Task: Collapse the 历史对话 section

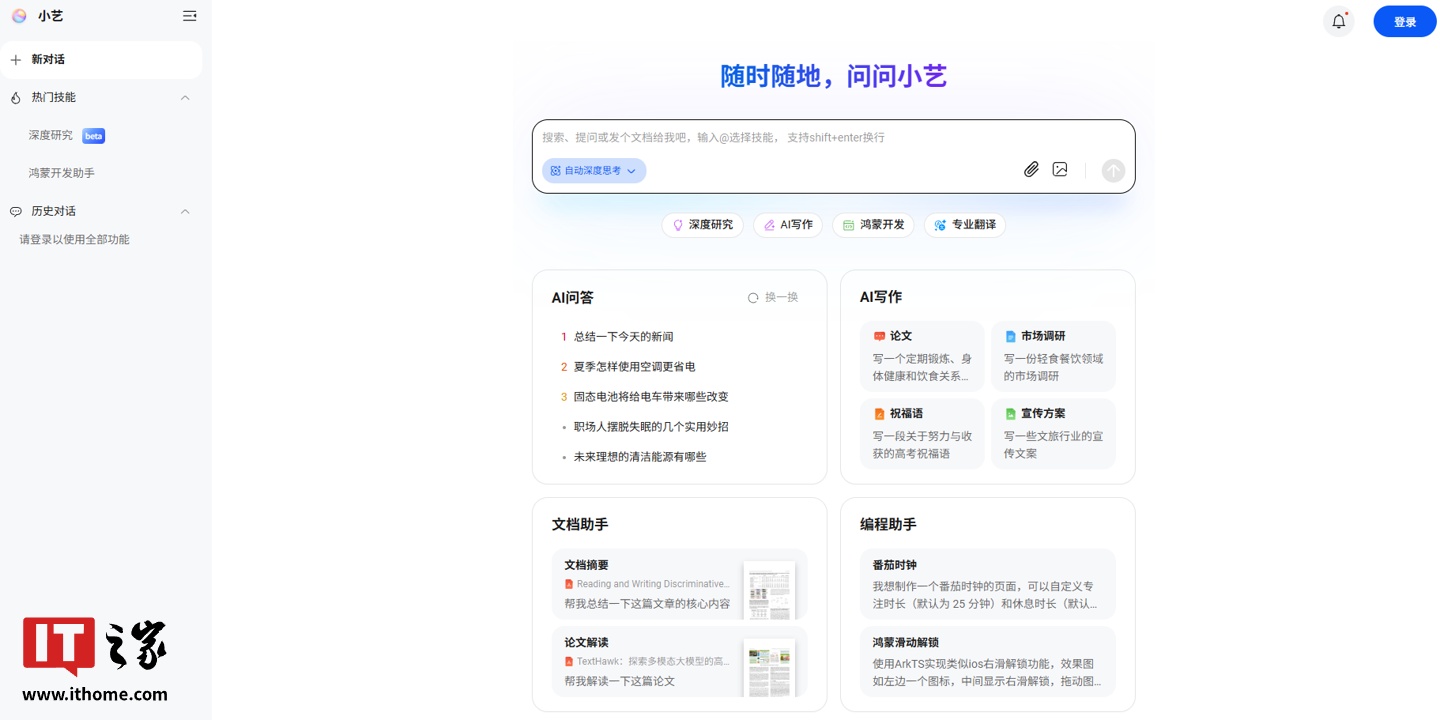Action: 185,211
